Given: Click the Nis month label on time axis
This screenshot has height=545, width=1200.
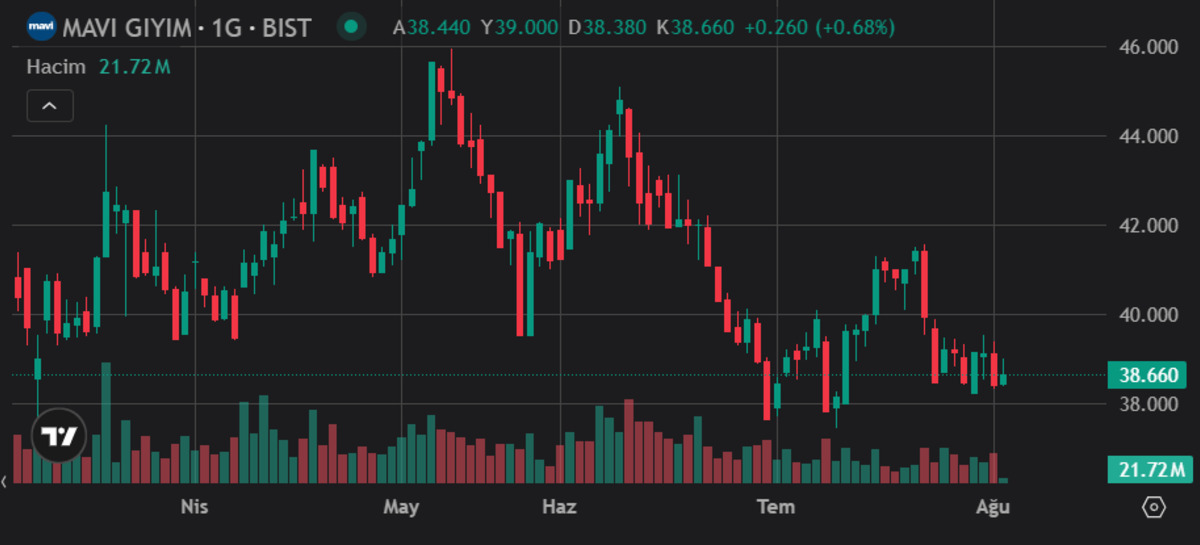Looking at the screenshot, I should 194,507.
